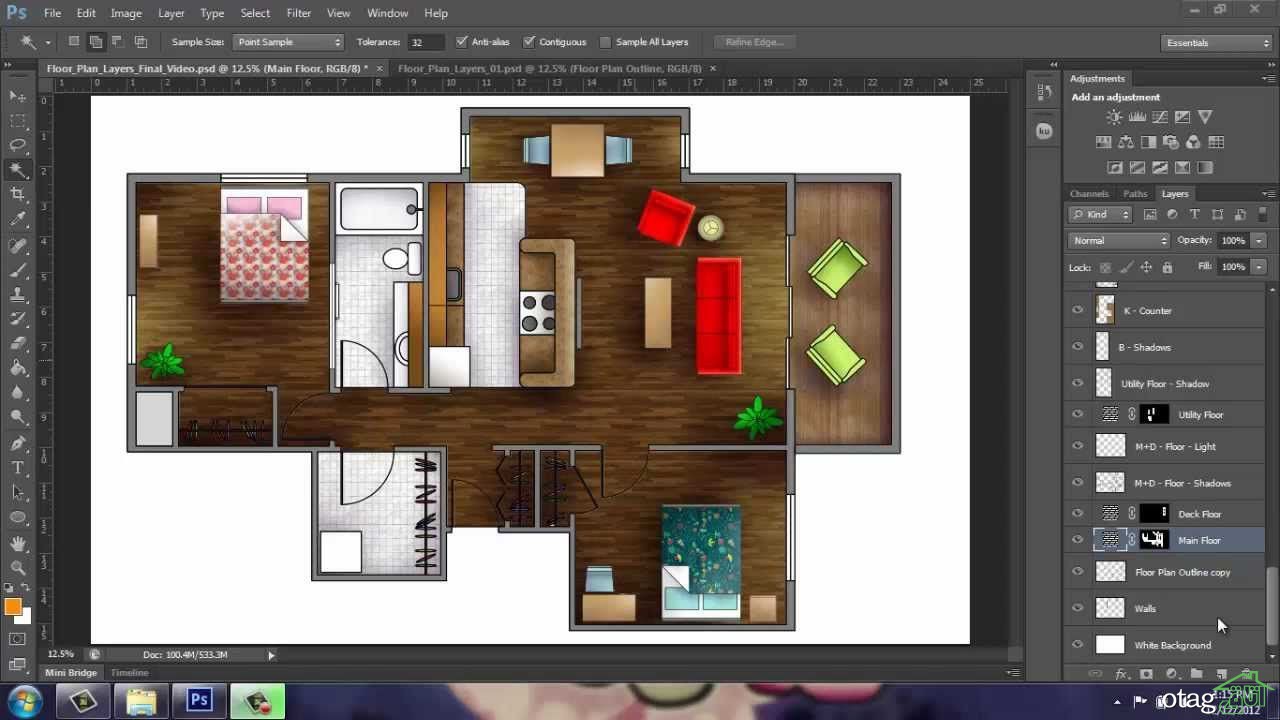Select the Rectangular Marquee tool
1280x720 pixels.
(18, 121)
